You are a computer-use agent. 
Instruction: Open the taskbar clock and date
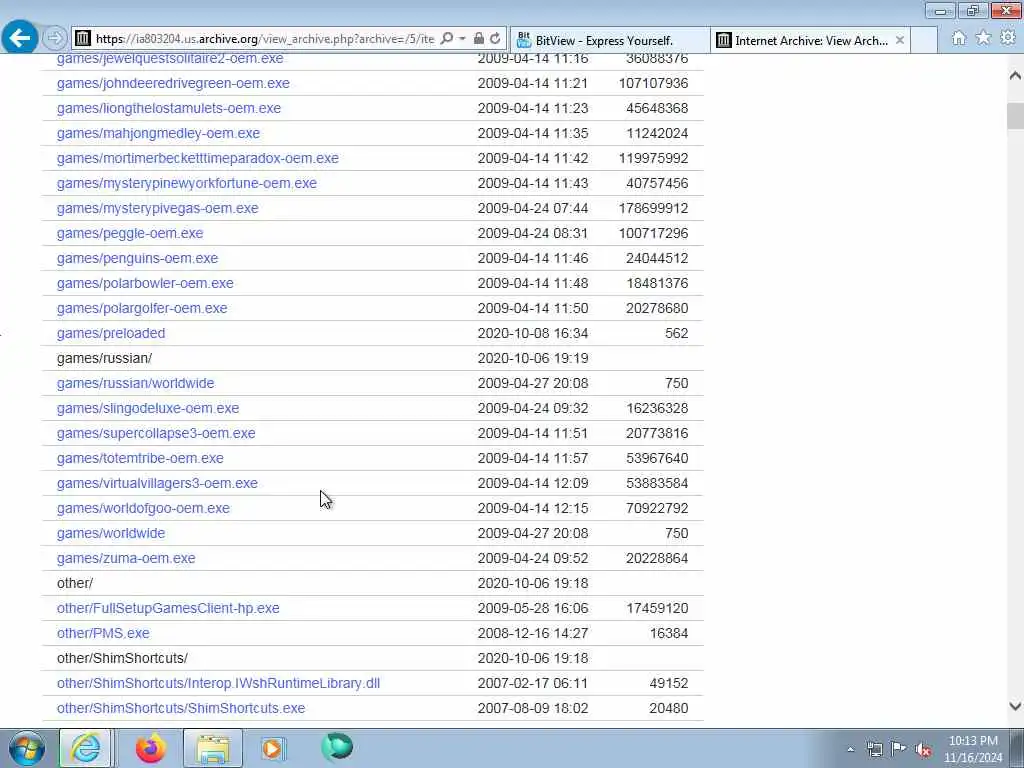[x=973, y=749]
